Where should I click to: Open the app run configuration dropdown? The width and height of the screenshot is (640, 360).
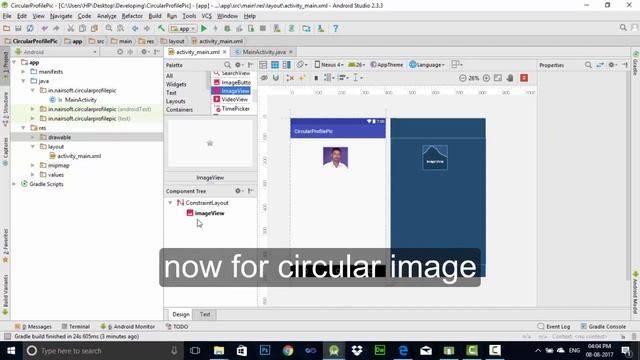click(183, 29)
